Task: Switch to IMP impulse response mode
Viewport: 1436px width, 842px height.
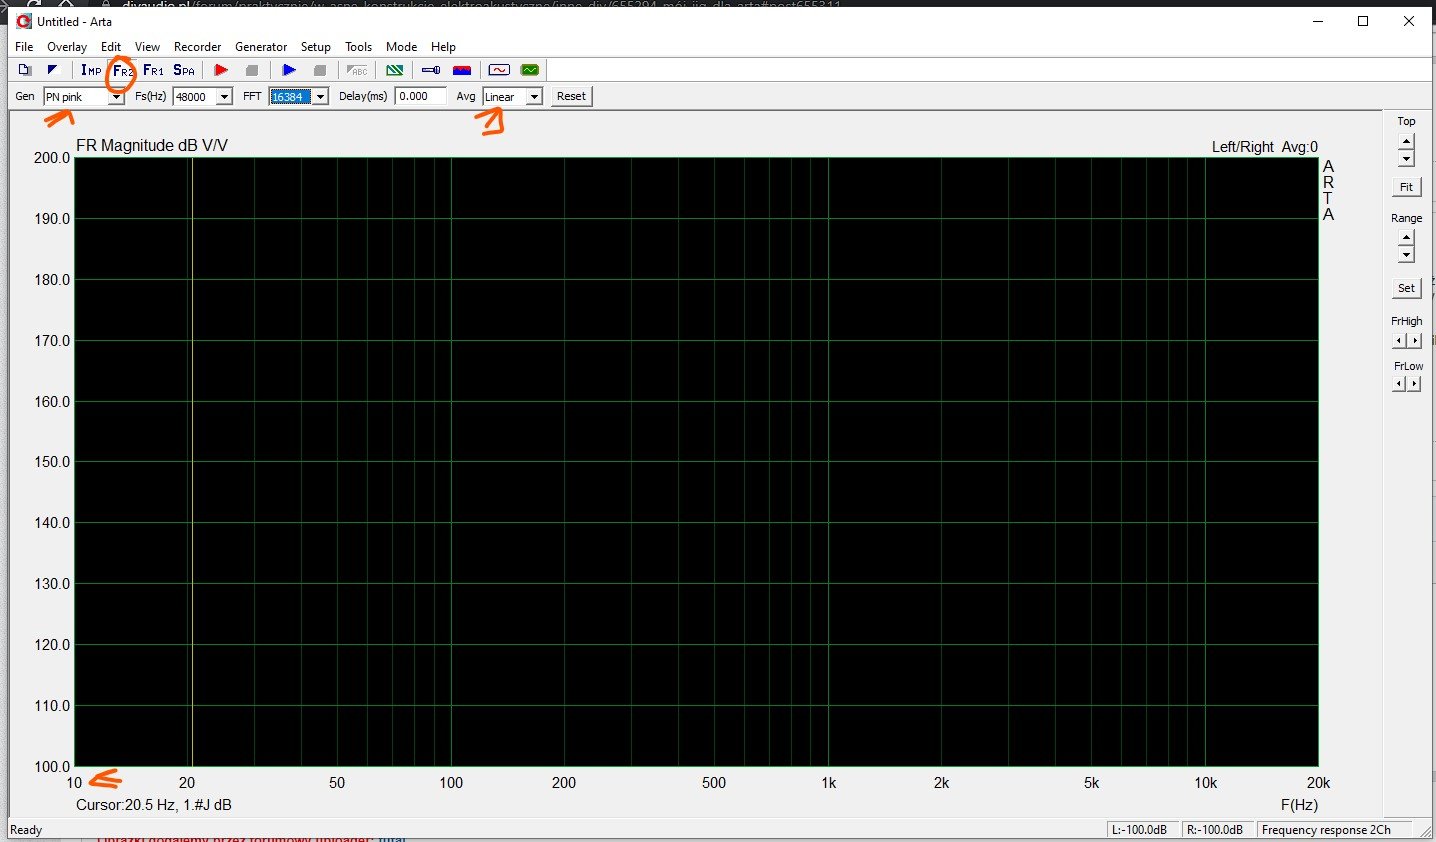Action: pyautogui.click(x=91, y=70)
